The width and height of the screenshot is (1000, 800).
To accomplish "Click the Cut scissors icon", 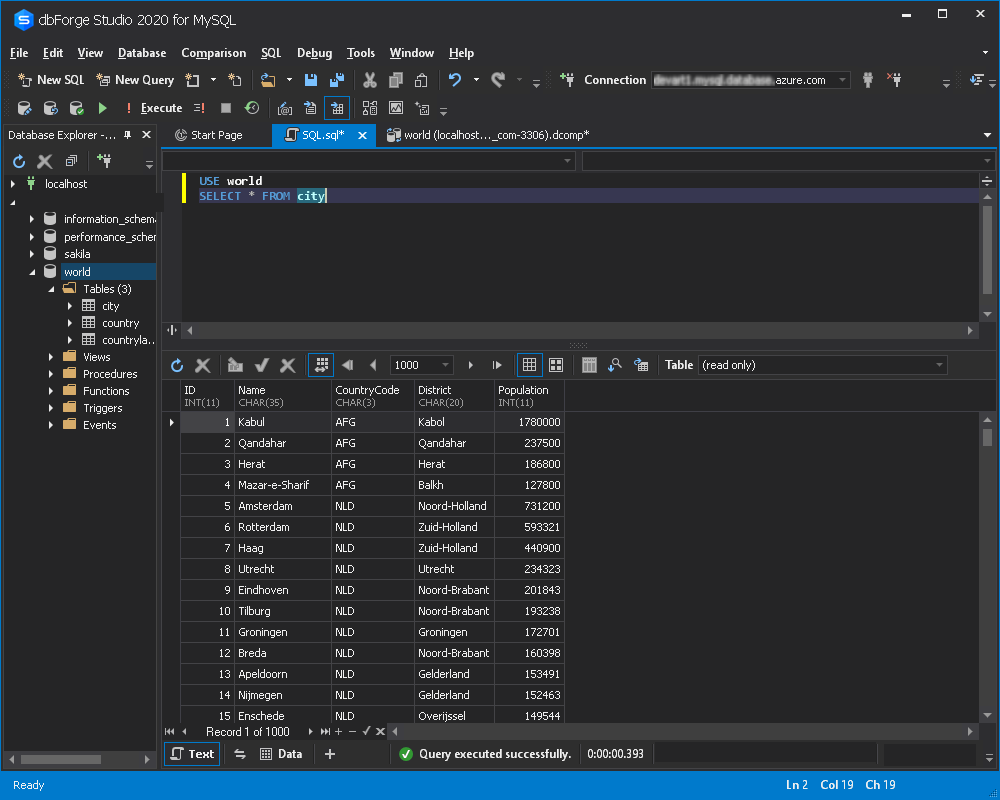I will click(369, 80).
